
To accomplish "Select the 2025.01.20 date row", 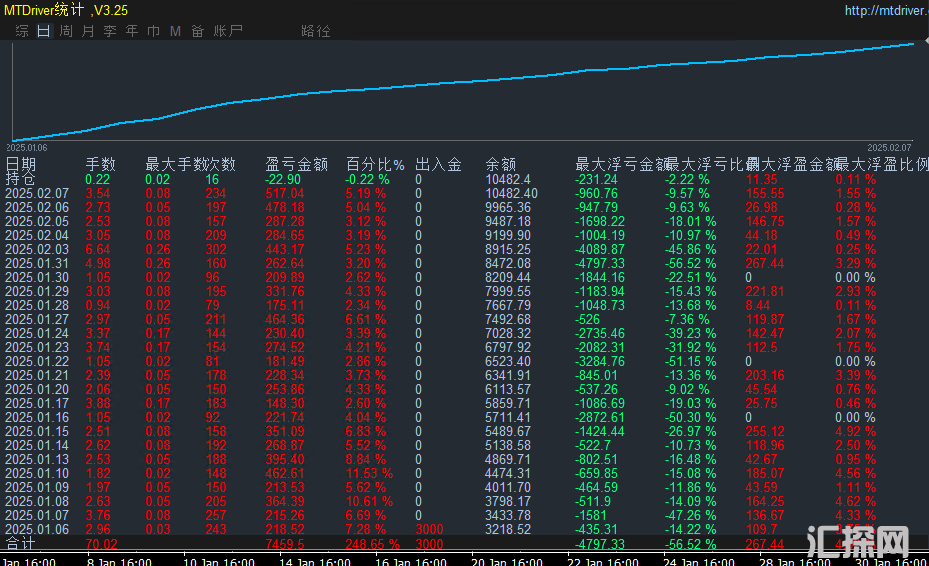I will tap(464, 389).
